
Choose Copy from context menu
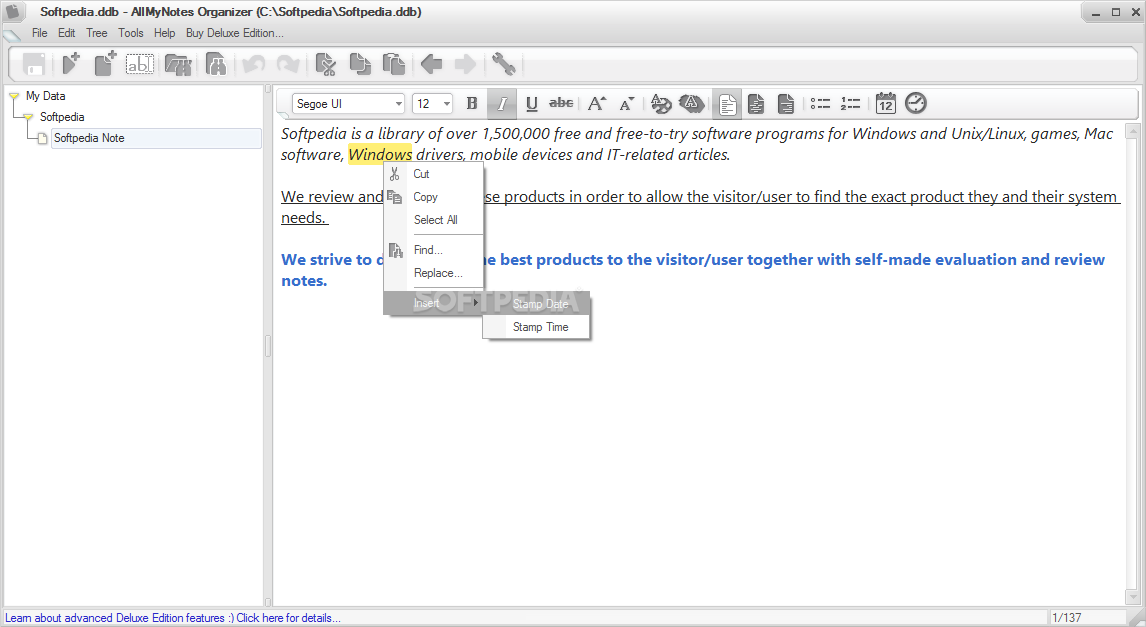(433, 197)
